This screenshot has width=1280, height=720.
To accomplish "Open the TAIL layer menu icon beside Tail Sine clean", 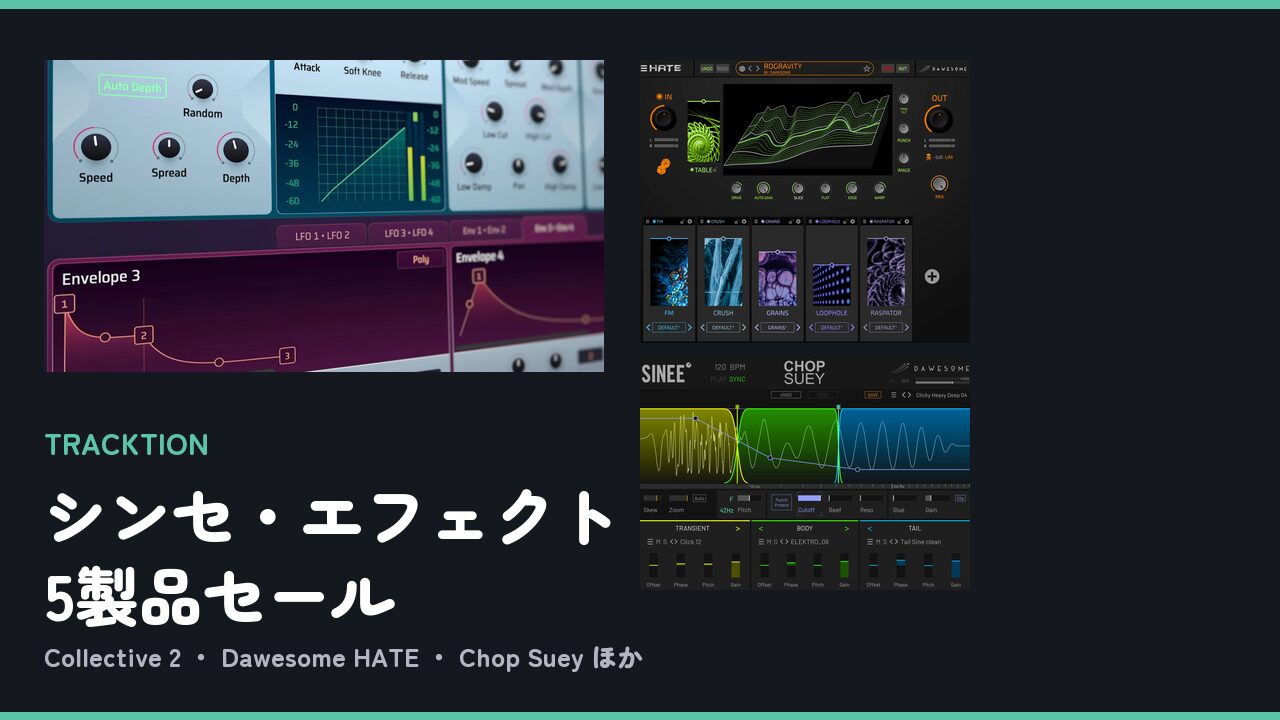I will click(870, 542).
